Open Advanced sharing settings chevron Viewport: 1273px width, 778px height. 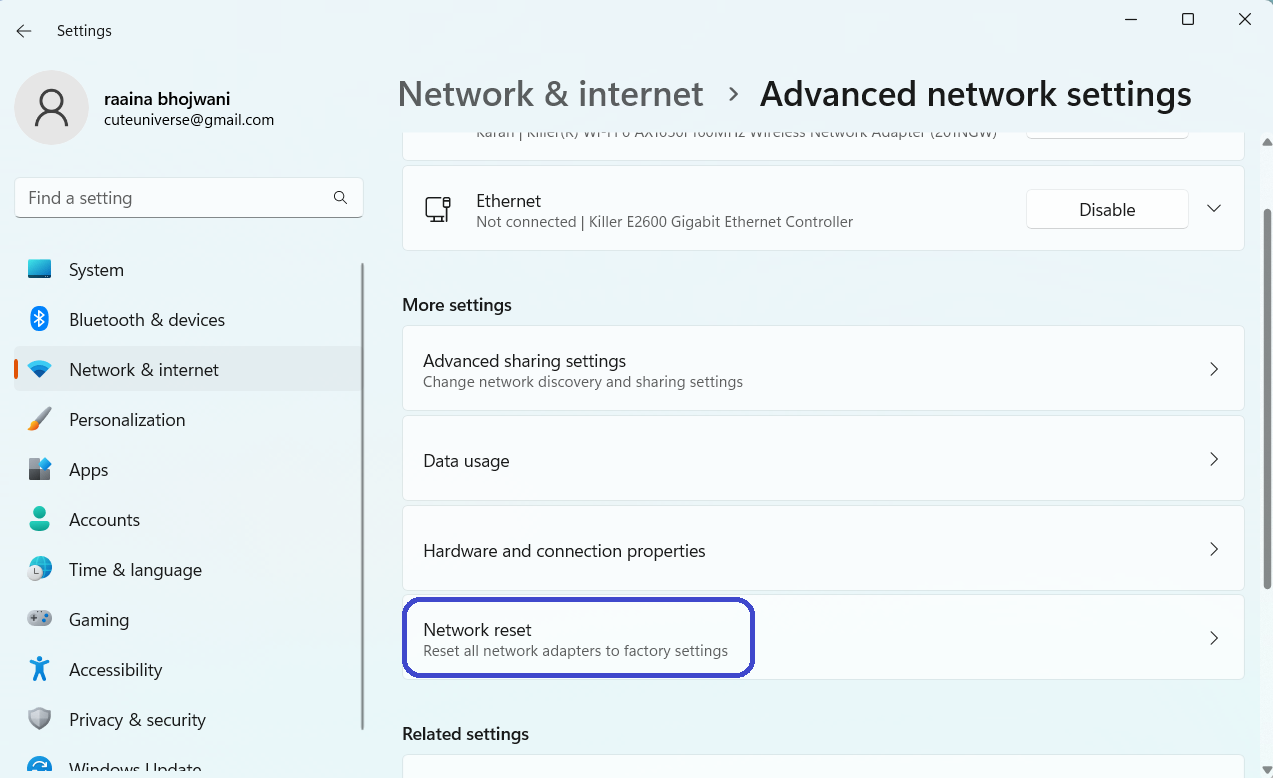click(1214, 369)
